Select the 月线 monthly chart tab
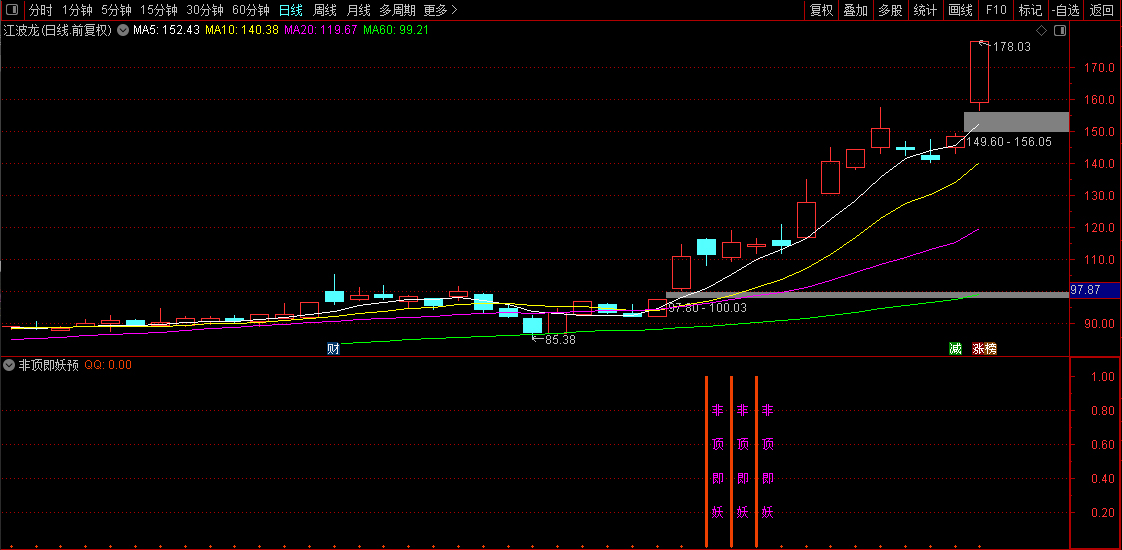The width and height of the screenshot is (1122, 550). point(358,10)
